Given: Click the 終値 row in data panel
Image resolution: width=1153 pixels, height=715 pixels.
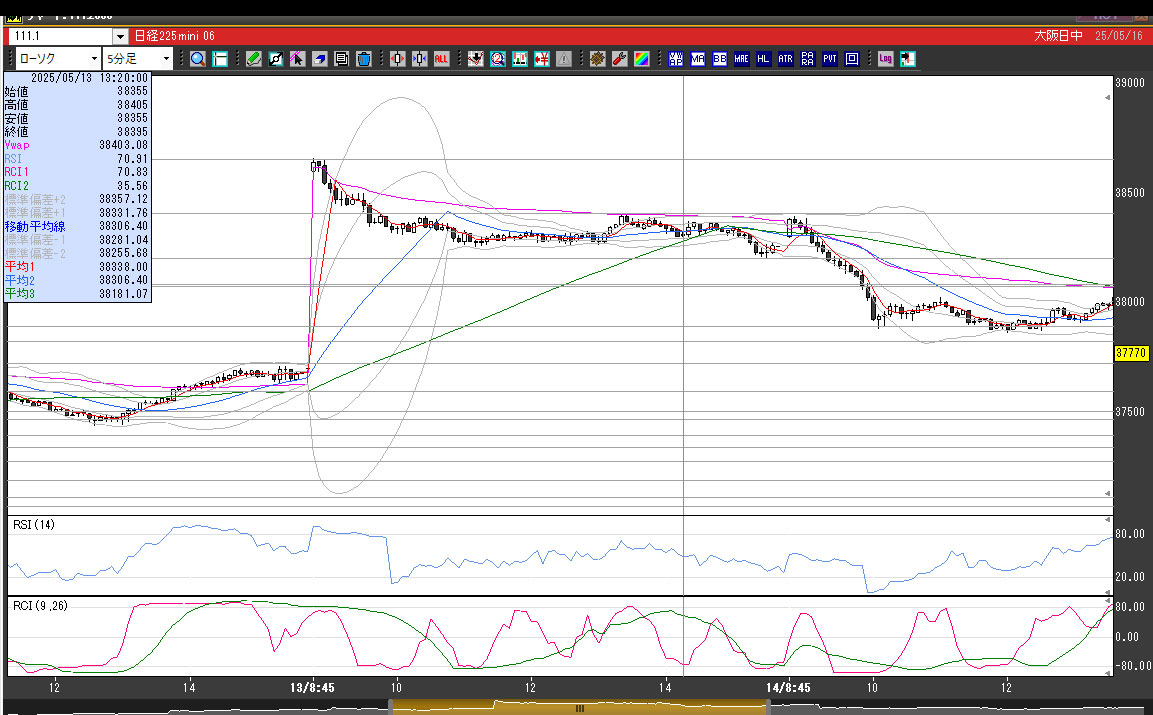Looking at the screenshot, I should coord(76,132).
